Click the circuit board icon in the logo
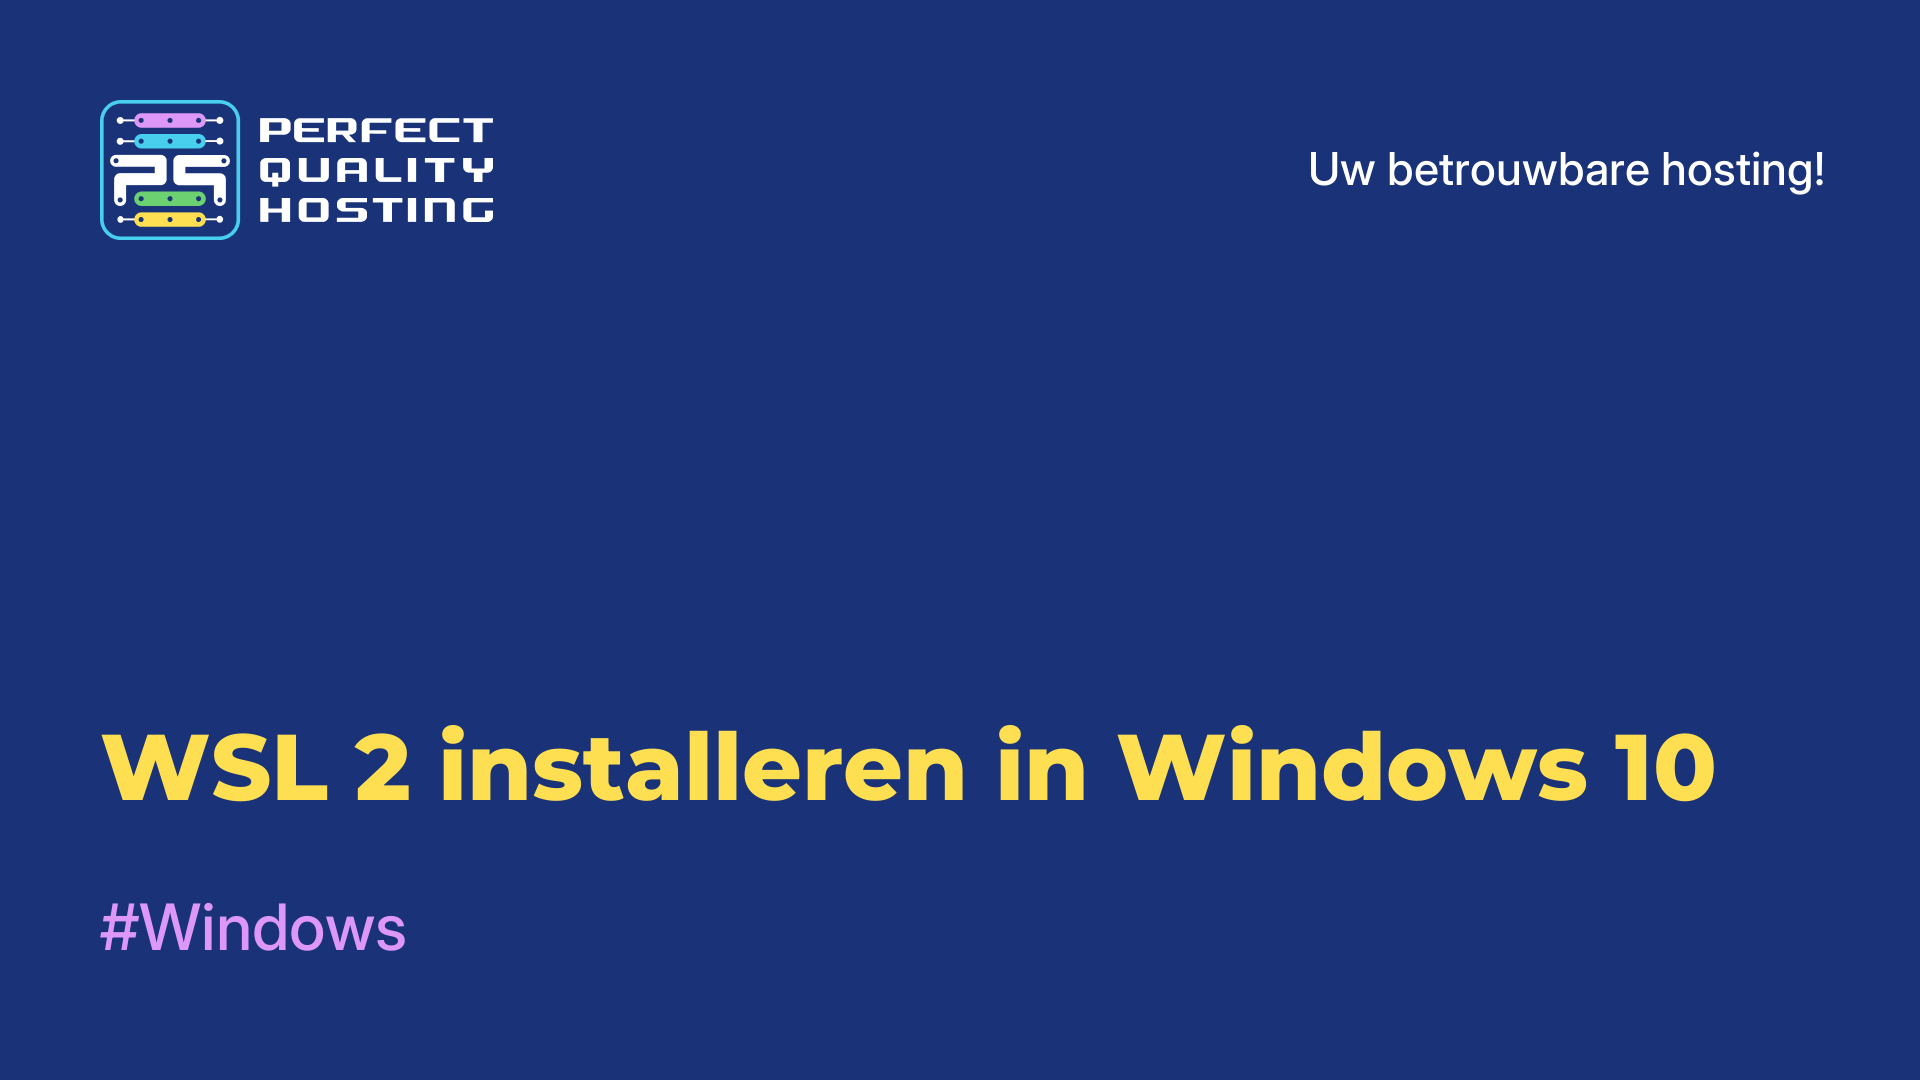 coord(169,170)
